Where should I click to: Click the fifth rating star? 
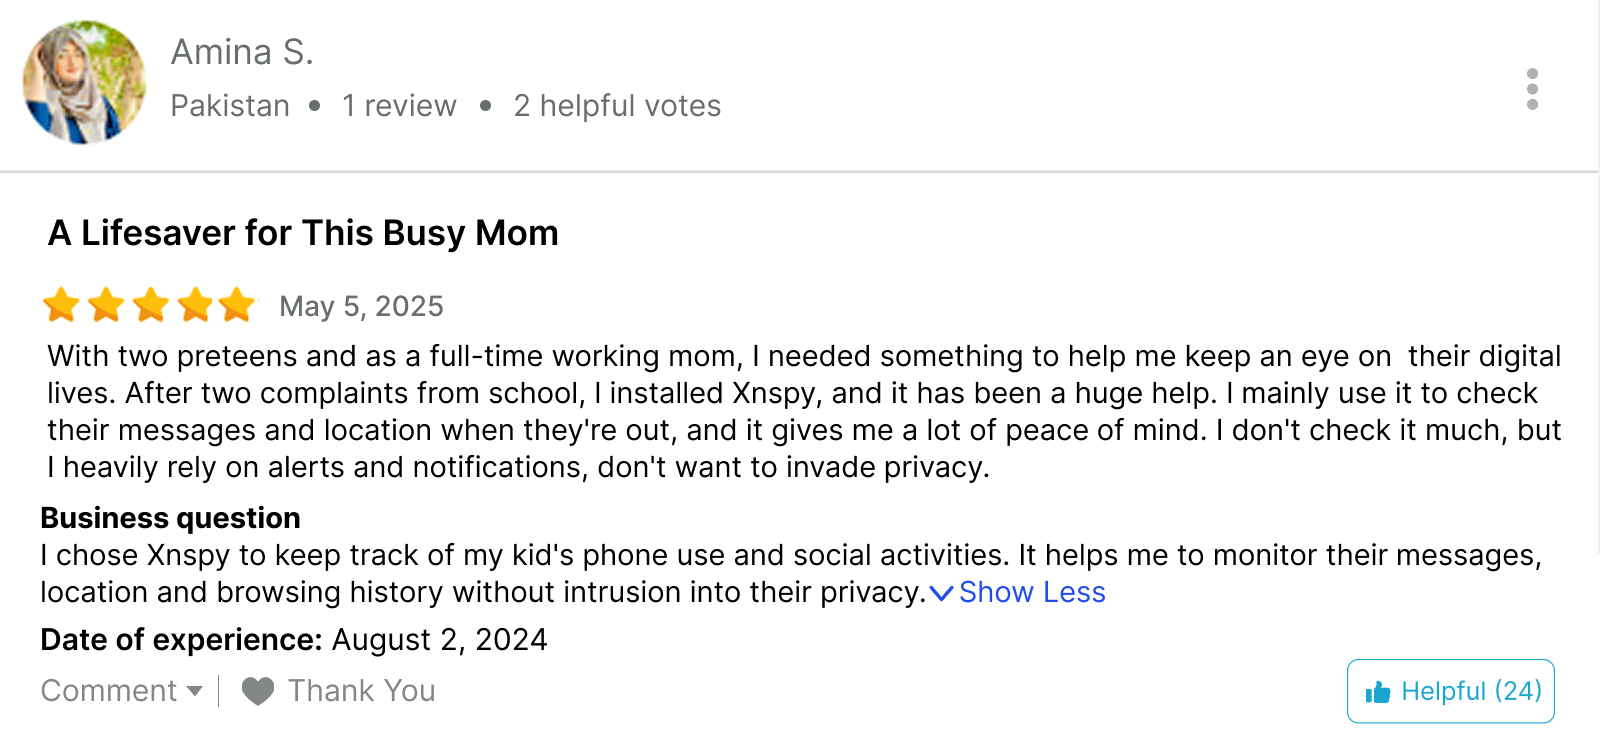tap(237, 305)
